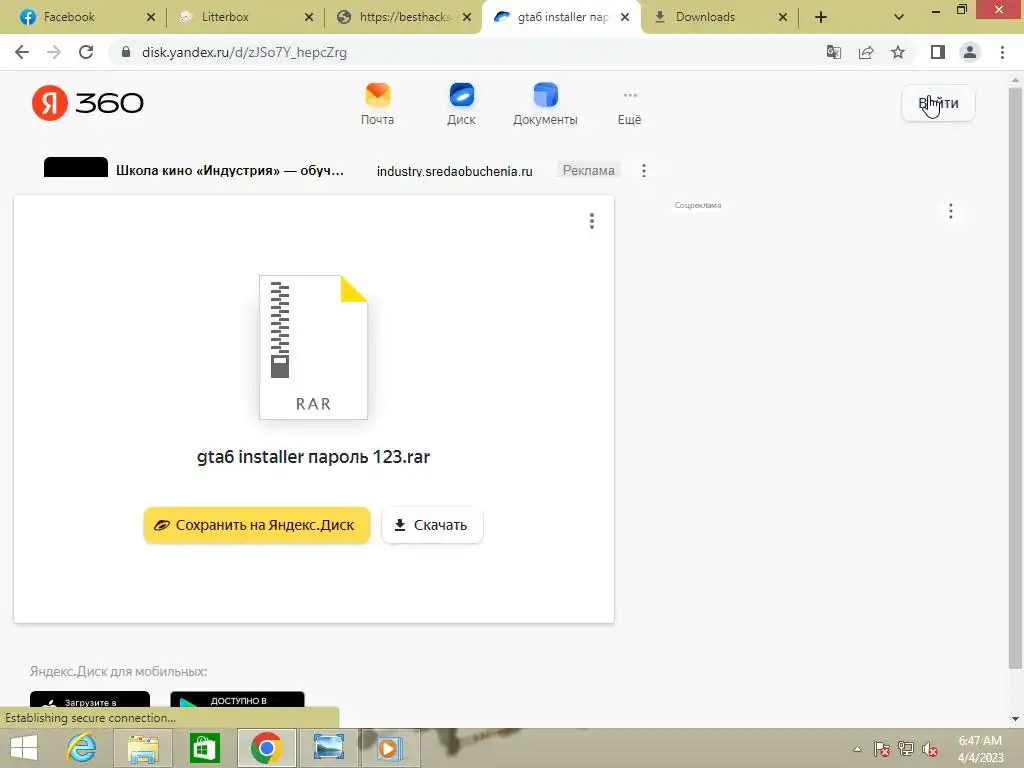Select the gta6 installer пароль 123.rar filename

coord(313,456)
